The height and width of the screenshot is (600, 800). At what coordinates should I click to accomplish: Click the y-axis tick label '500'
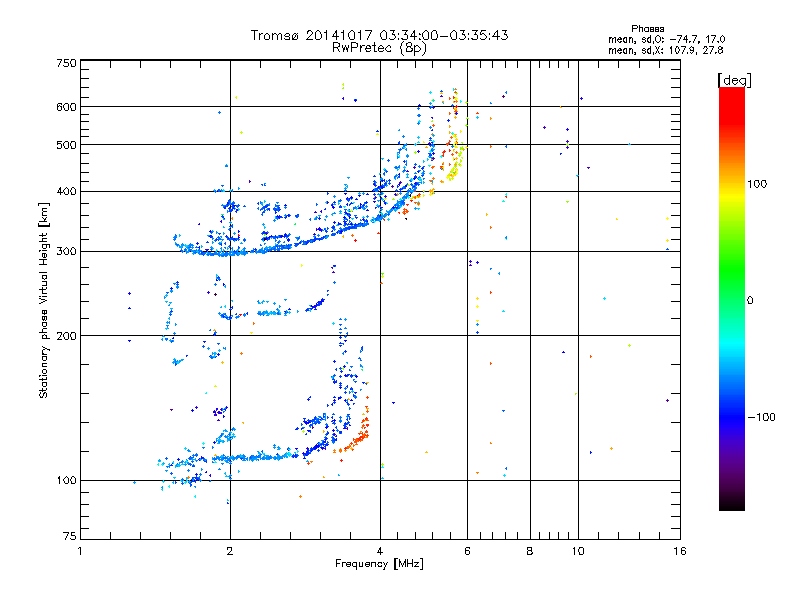pos(66,145)
